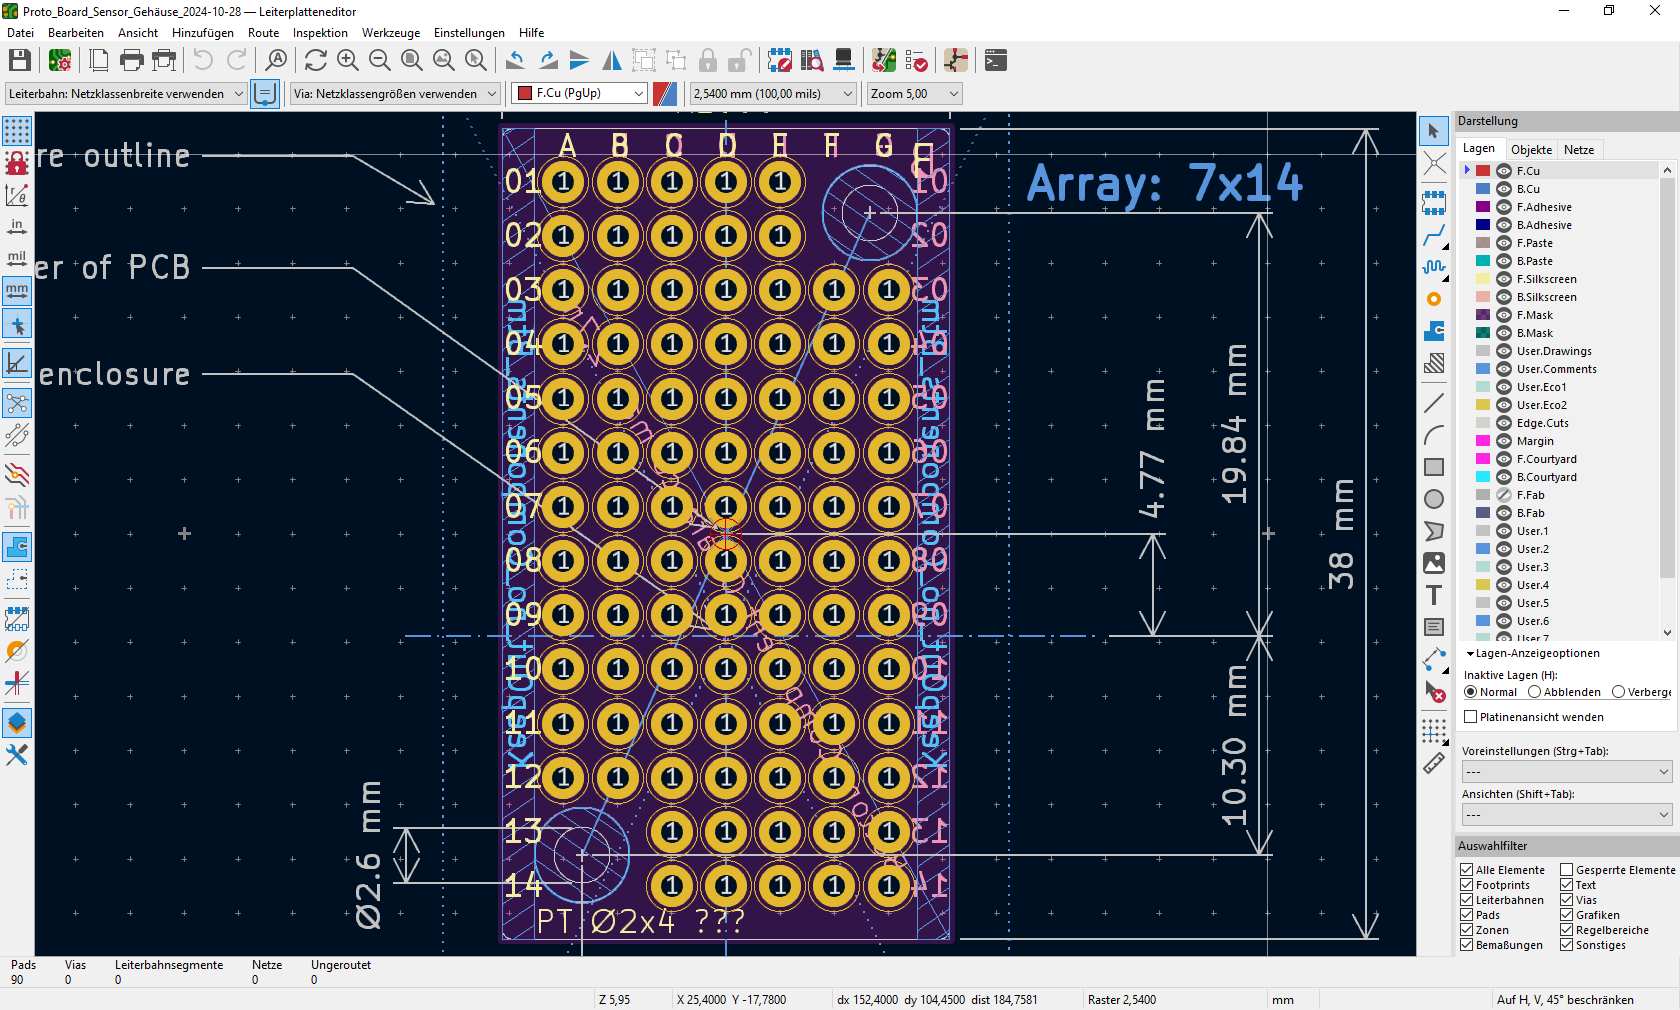The height and width of the screenshot is (1010, 1680).
Task: Select the Abblenden radio option
Action: [x=1534, y=692]
